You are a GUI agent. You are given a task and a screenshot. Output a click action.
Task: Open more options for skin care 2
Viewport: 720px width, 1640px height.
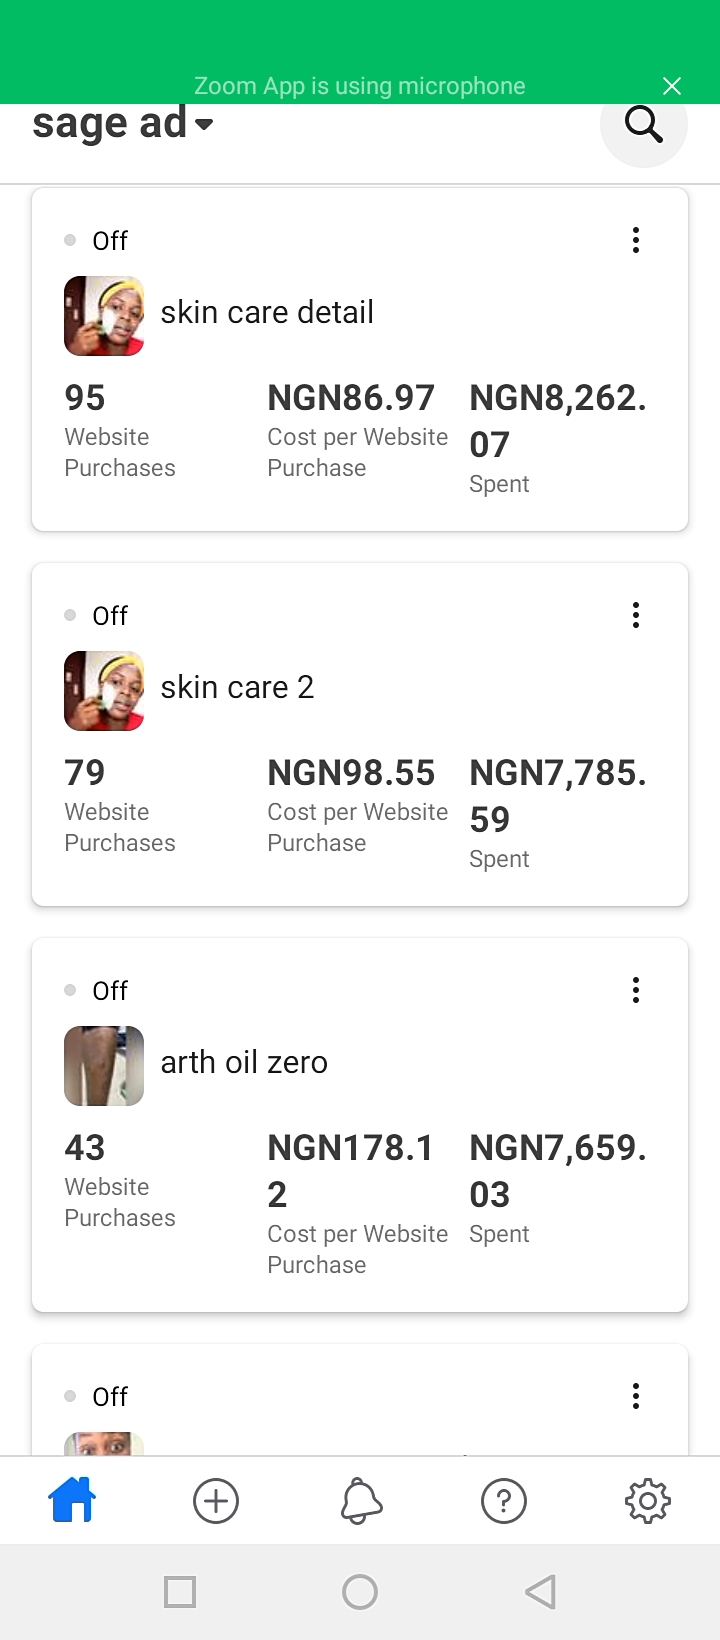[x=636, y=615]
